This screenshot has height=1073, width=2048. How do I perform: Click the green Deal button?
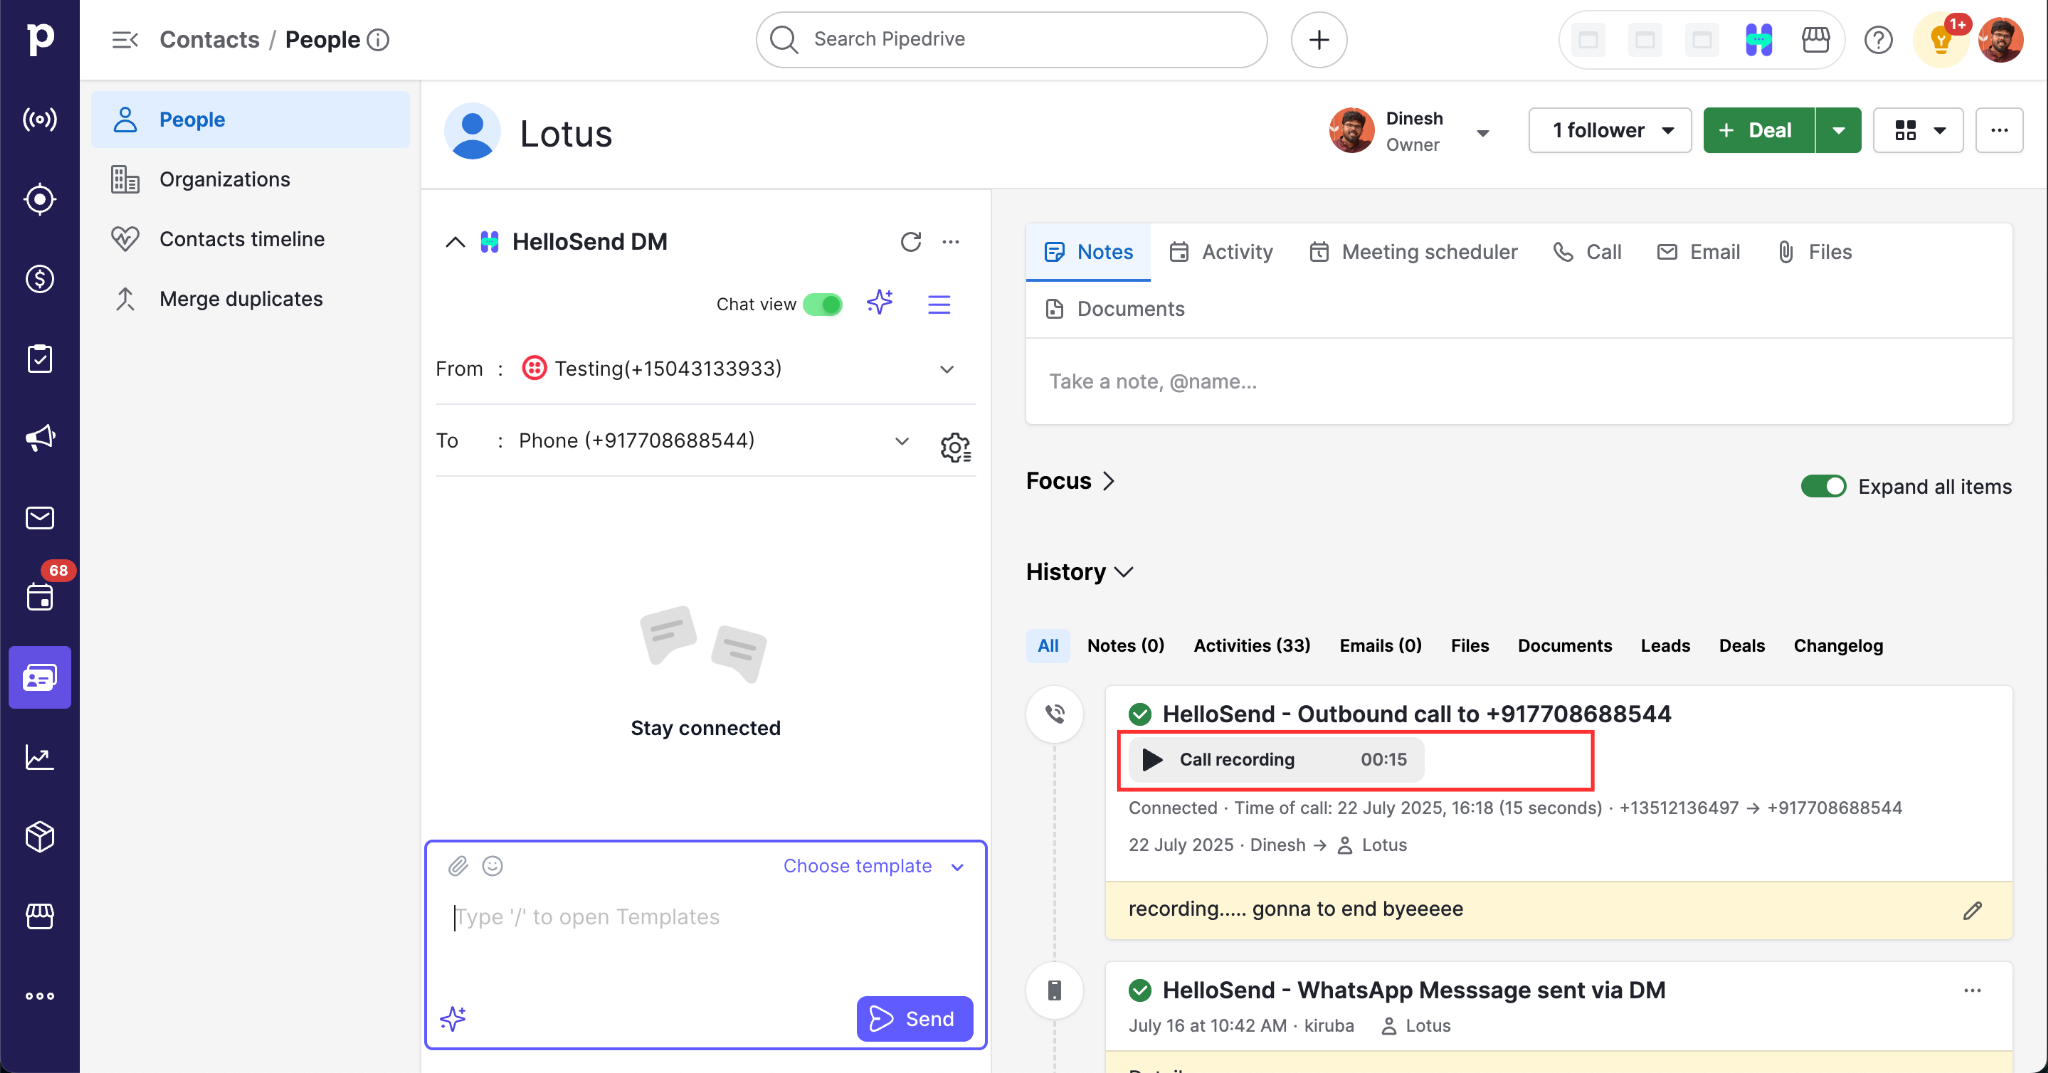pos(1759,130)
